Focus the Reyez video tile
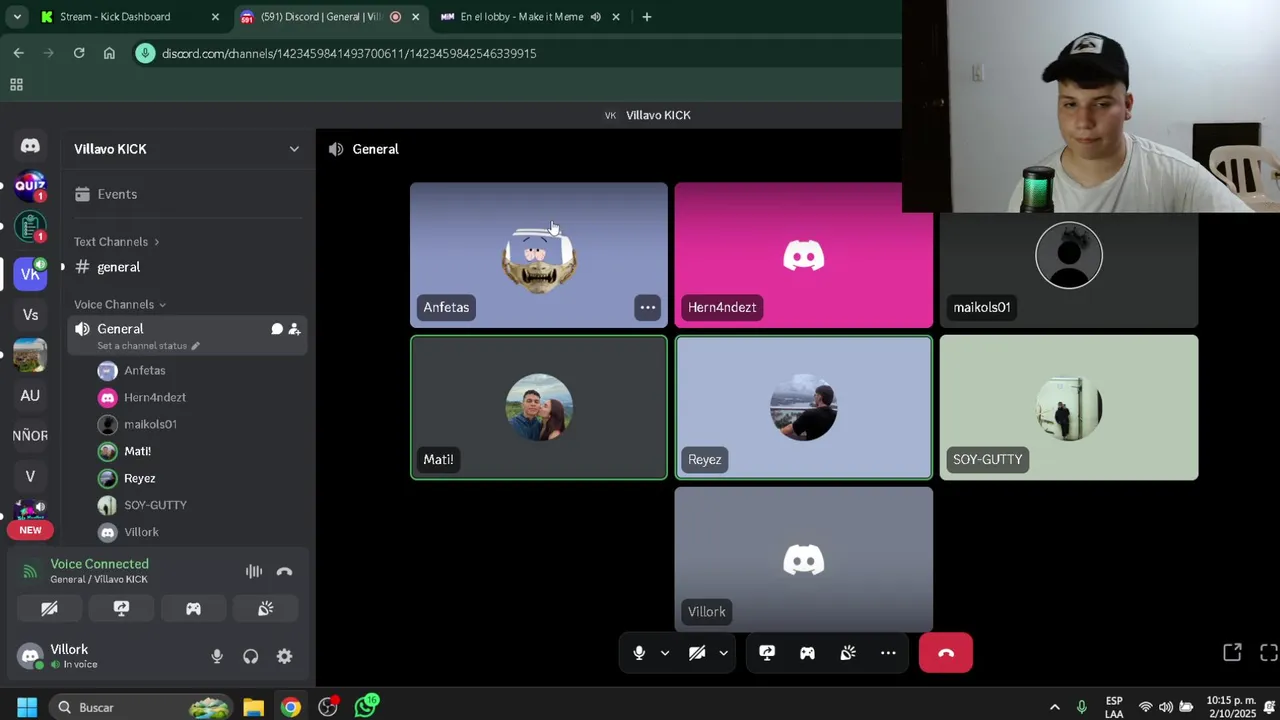1280x720 pixels. coord(804,407)
